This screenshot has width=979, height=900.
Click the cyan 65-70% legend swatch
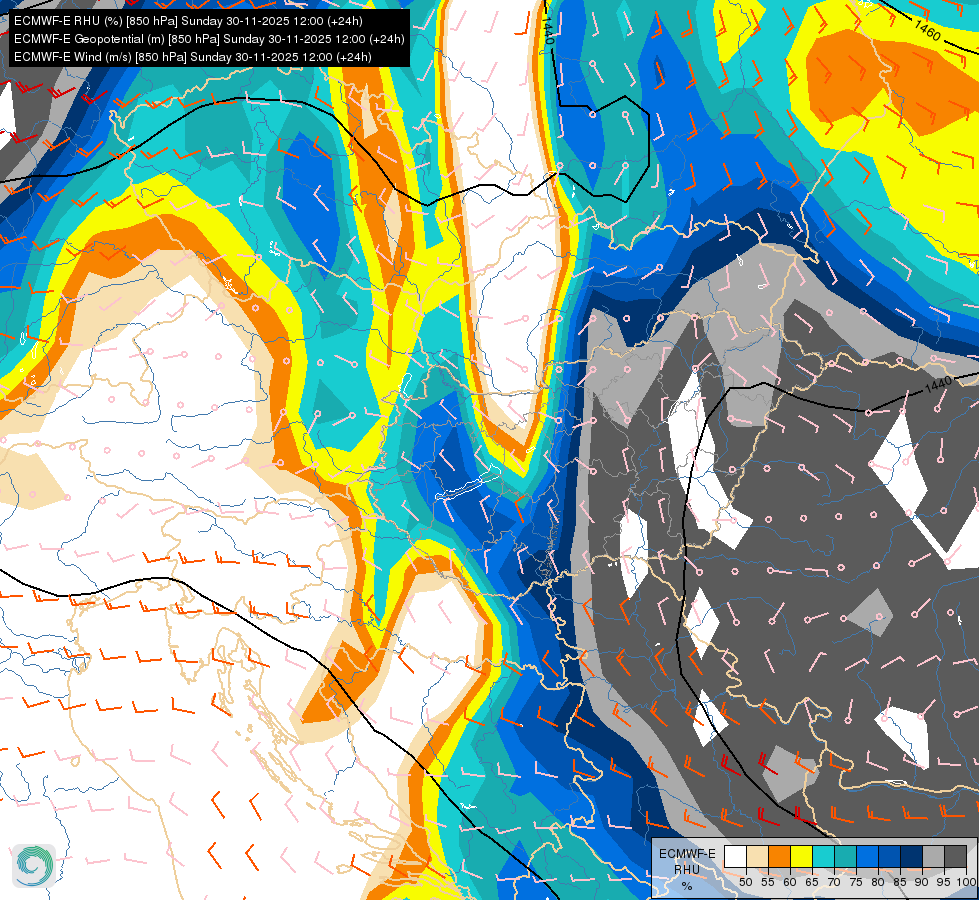[x=823, y=856]
